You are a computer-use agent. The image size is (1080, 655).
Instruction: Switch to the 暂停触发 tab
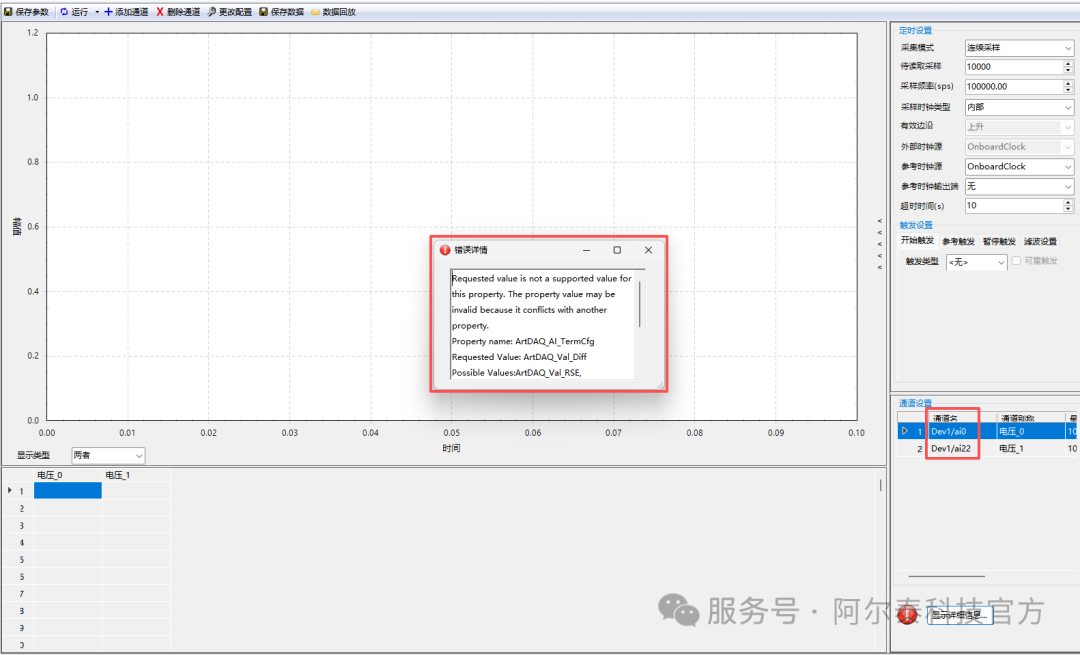pos(999,241)
